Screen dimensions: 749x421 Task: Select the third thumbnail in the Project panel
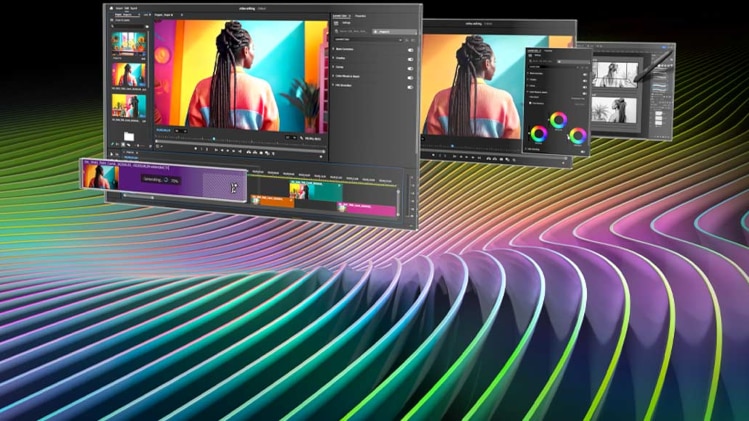129,106
